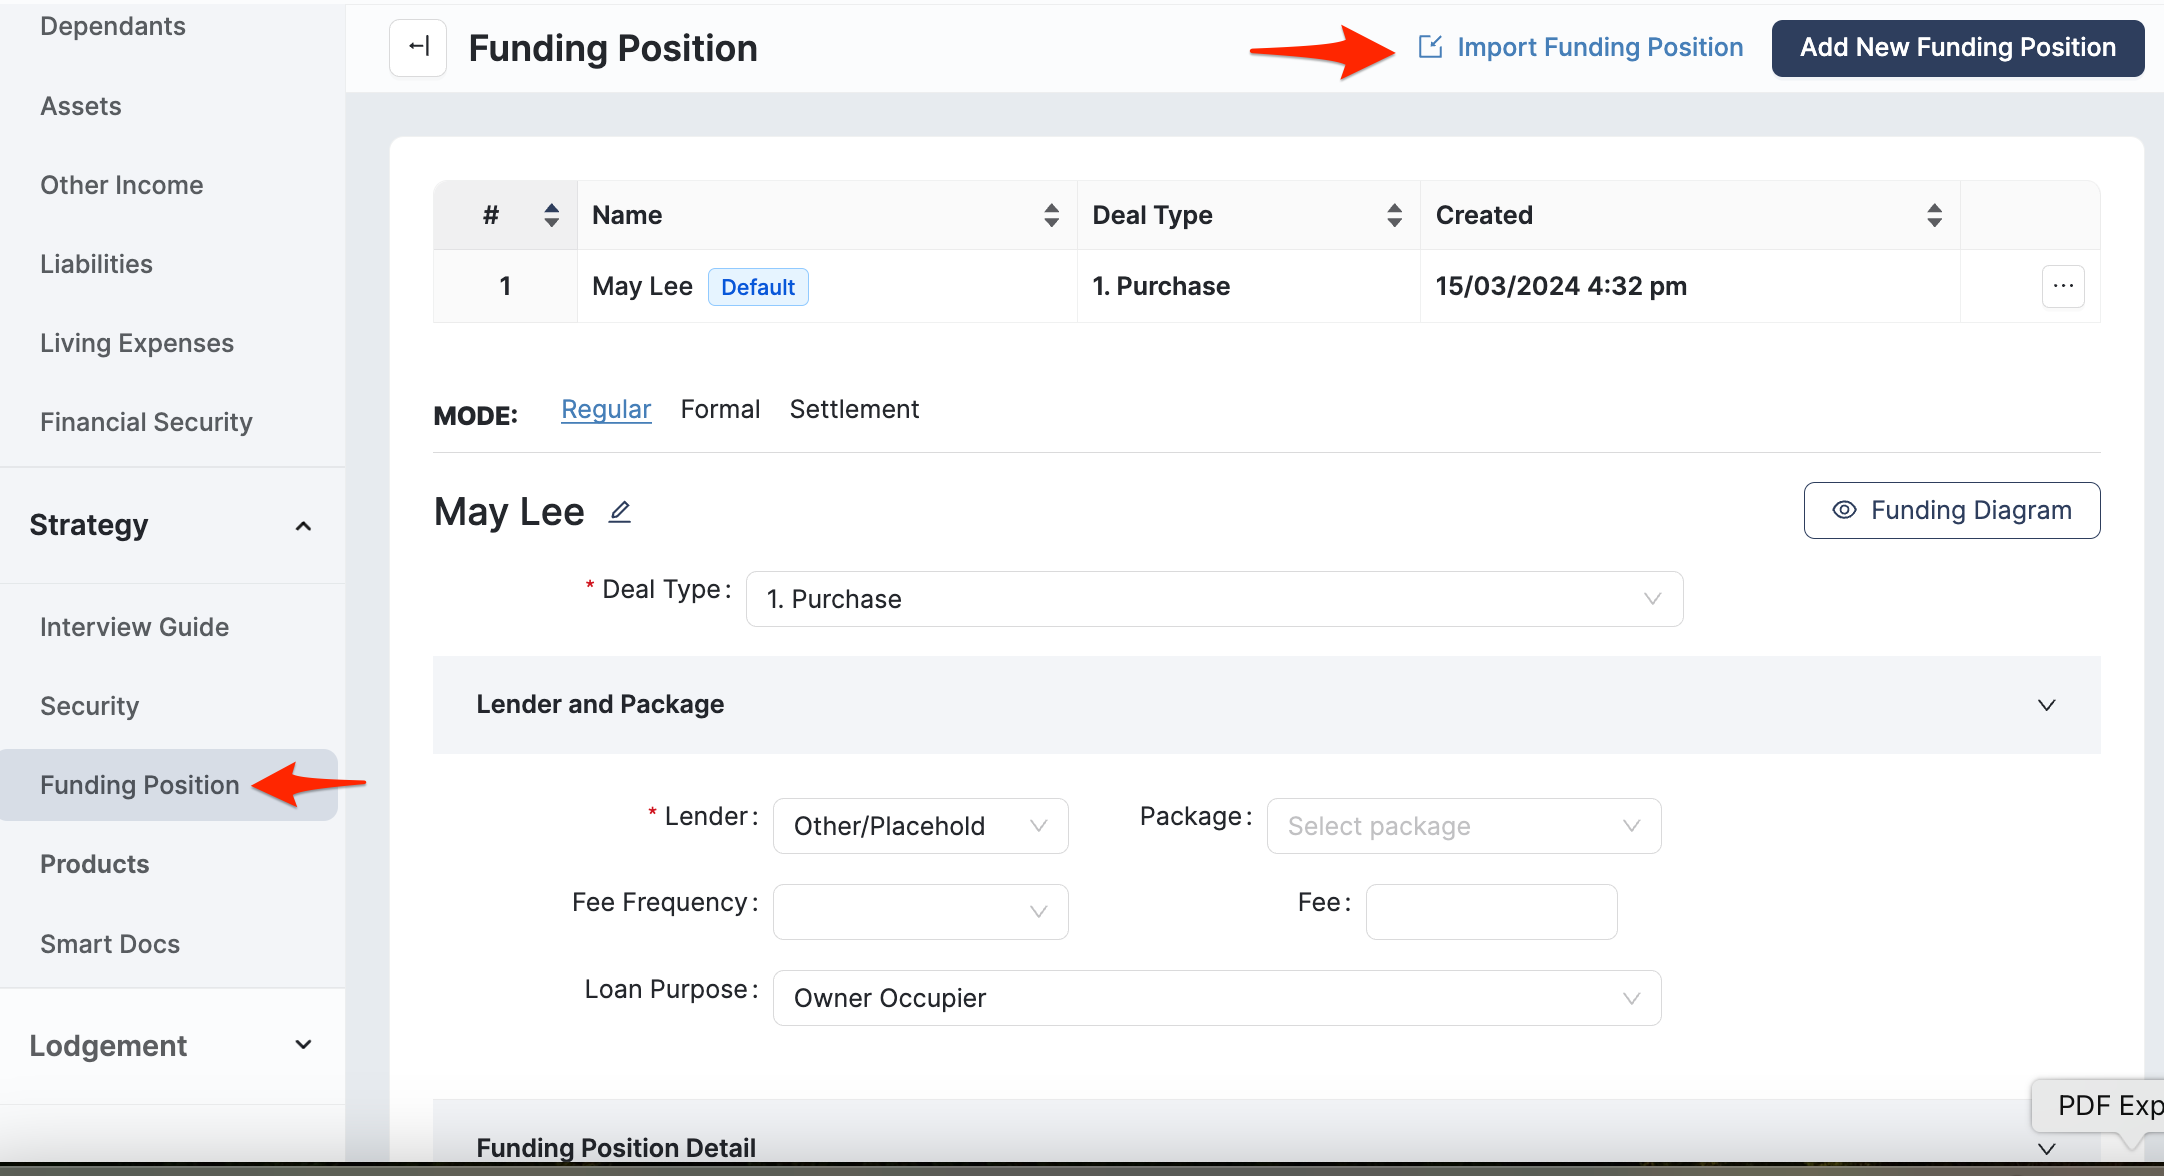Edit the May Lee name pencil icon

[x=620, y=512]
